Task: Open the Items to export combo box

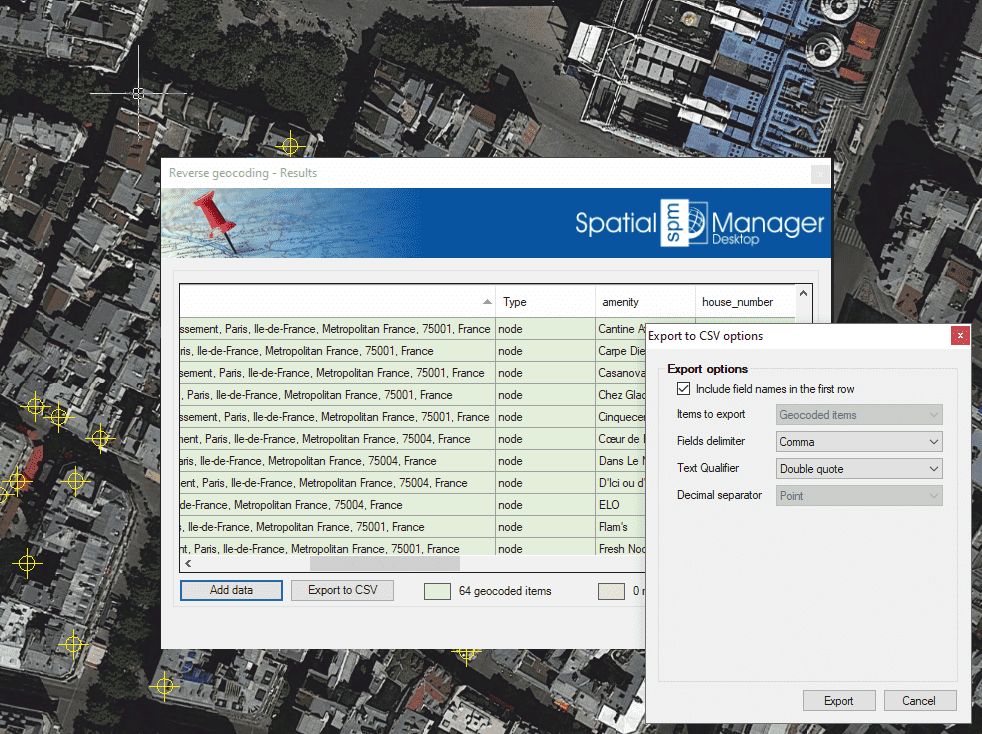Action: pyautogui.click(x=859, y=415)
